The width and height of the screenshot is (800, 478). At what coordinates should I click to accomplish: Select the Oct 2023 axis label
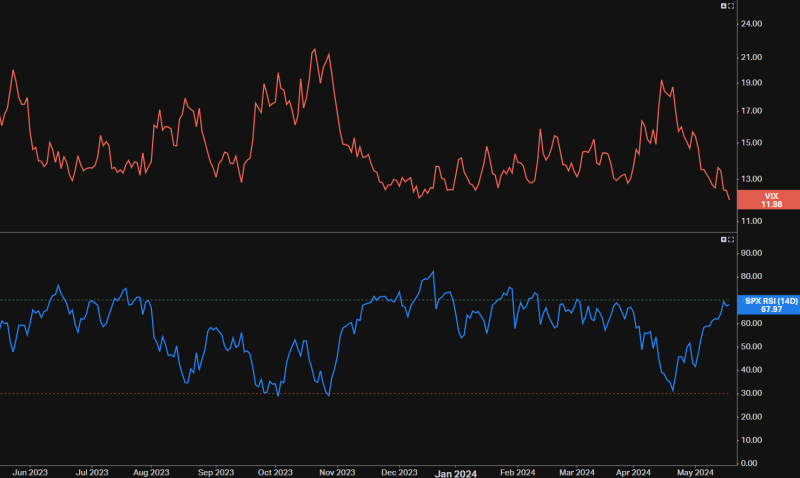(275, 471)
